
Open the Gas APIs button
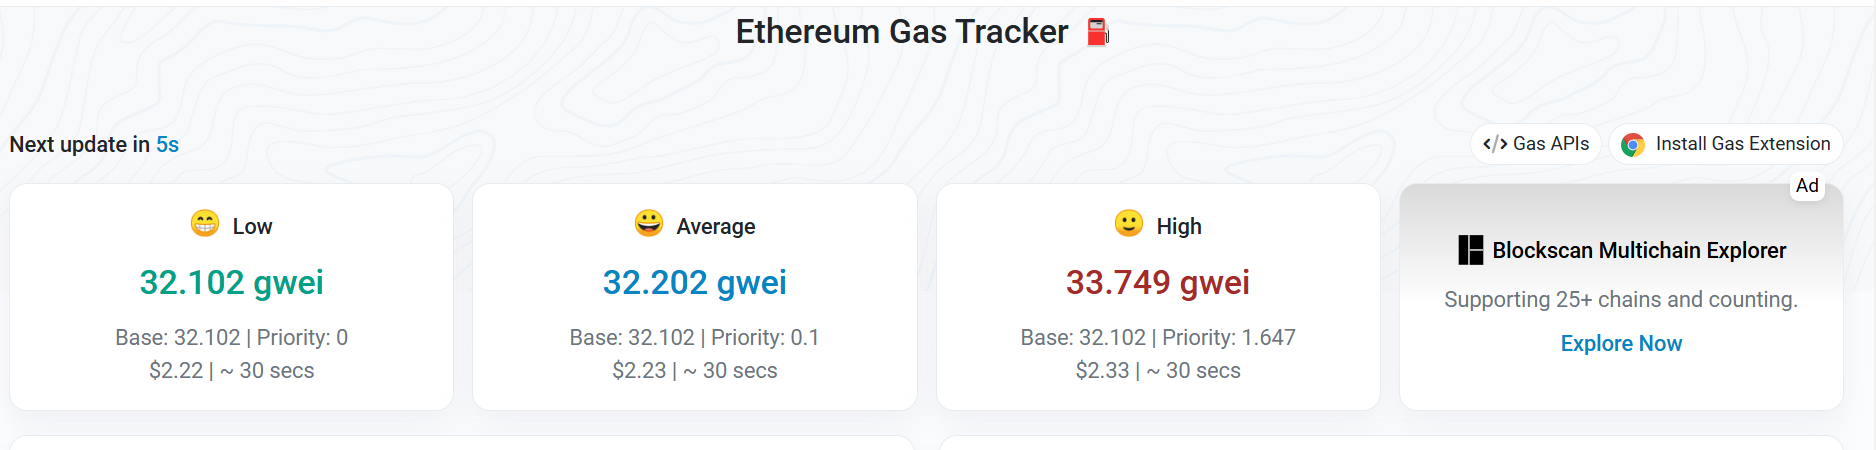coord(1536,144)
